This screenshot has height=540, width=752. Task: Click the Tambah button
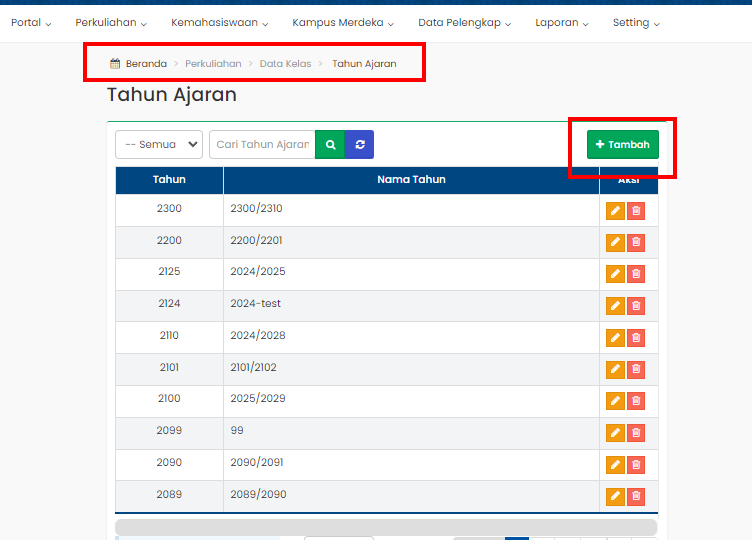point(623,144)
